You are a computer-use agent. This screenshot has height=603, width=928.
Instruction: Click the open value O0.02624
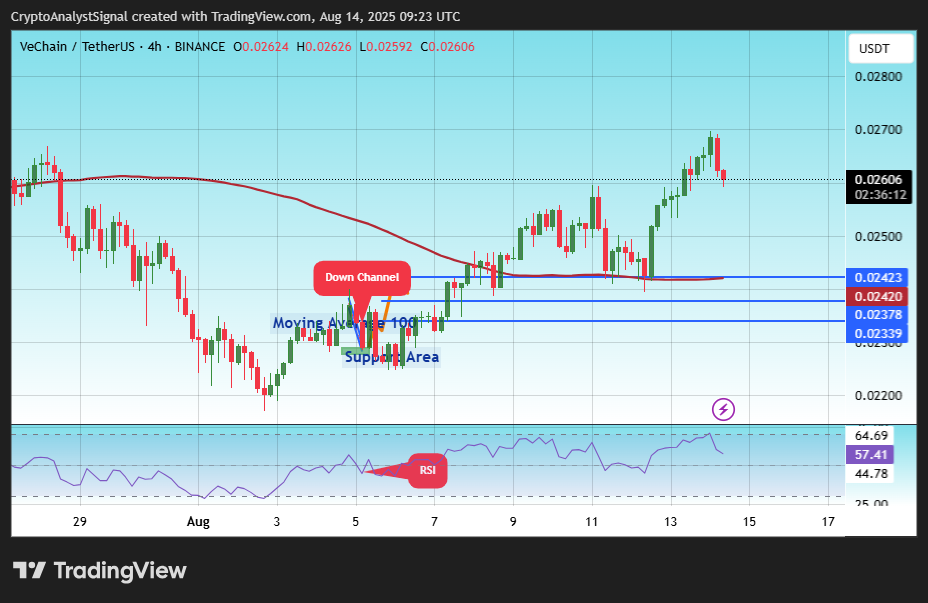[x=261, y=47]
